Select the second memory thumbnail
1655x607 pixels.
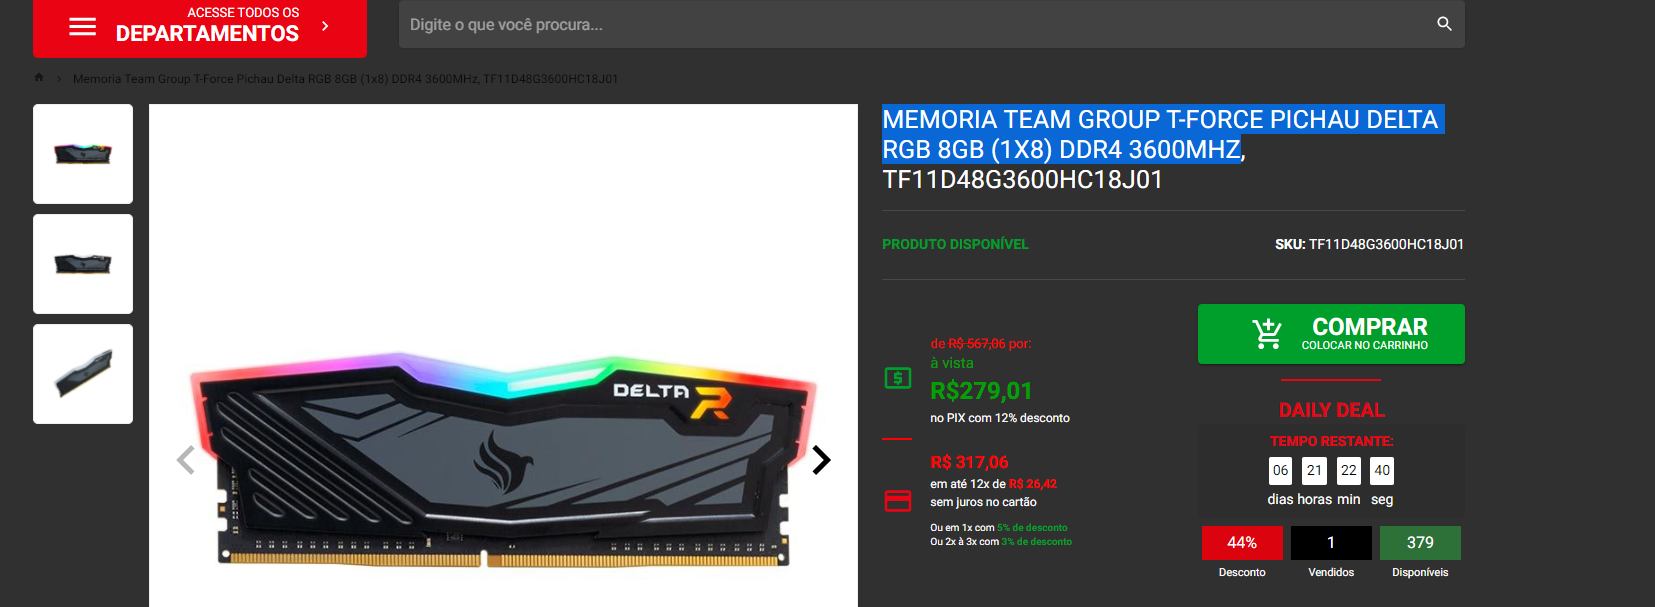tap(83, 264)
